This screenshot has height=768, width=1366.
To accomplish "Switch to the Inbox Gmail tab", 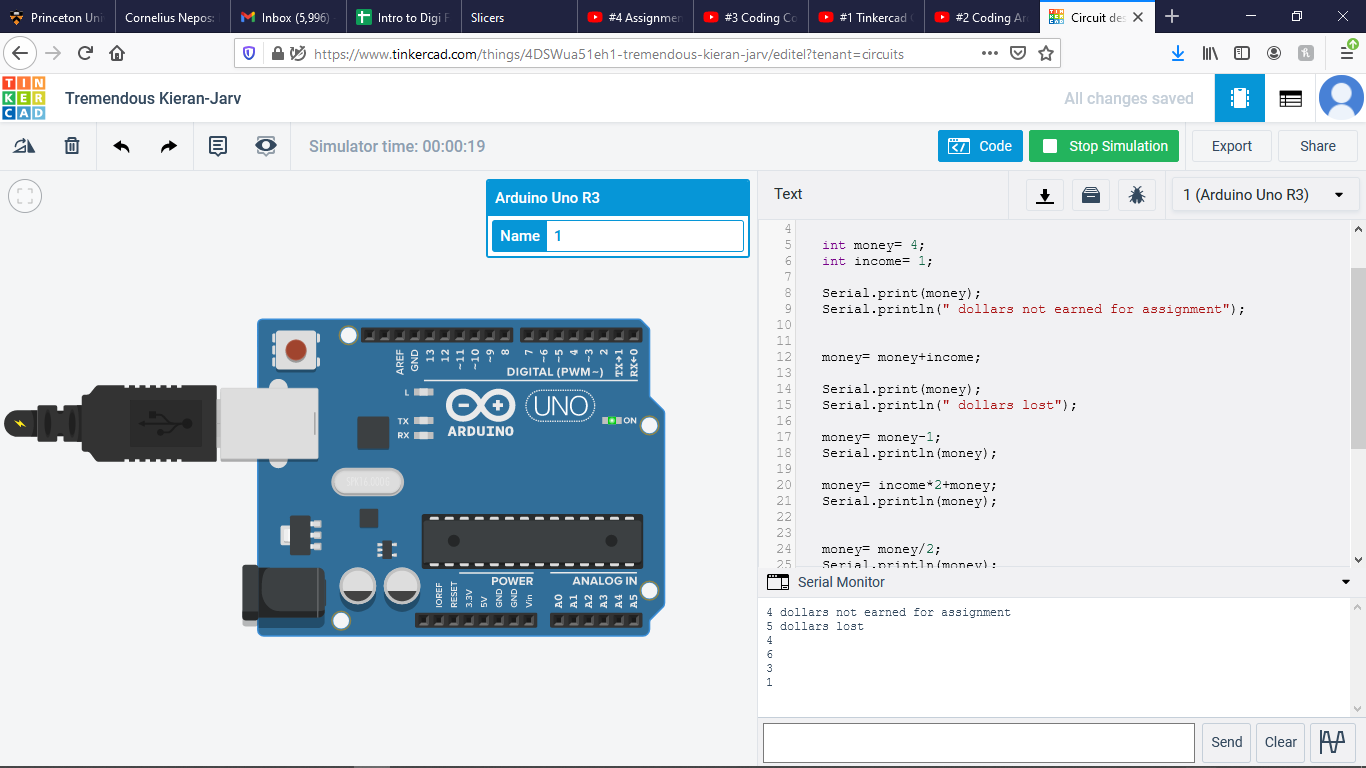I will point(289,17).
